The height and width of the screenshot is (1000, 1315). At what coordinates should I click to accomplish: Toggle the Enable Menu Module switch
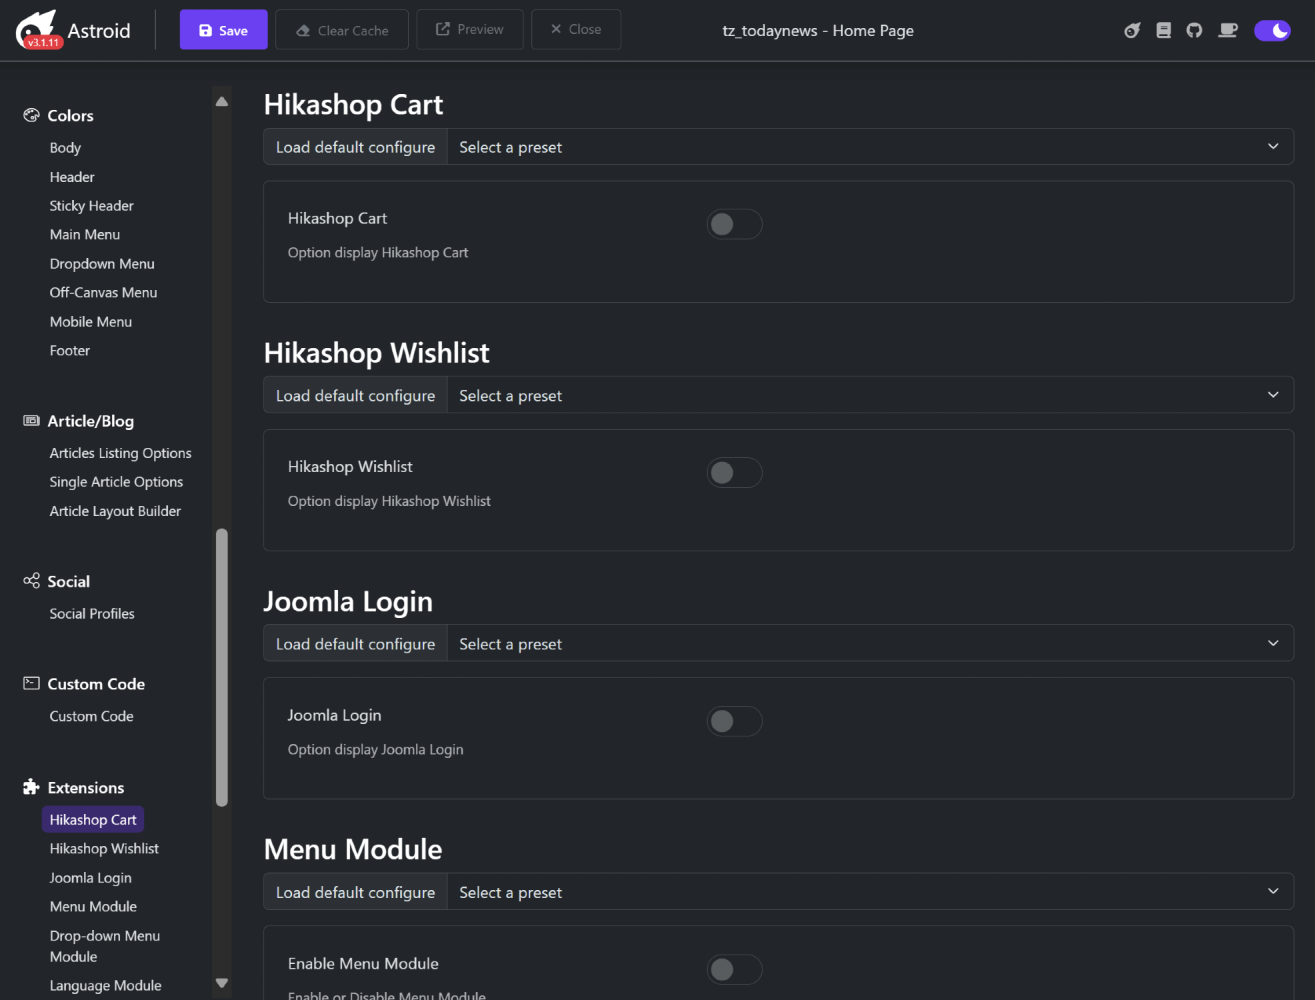[734, 969]
